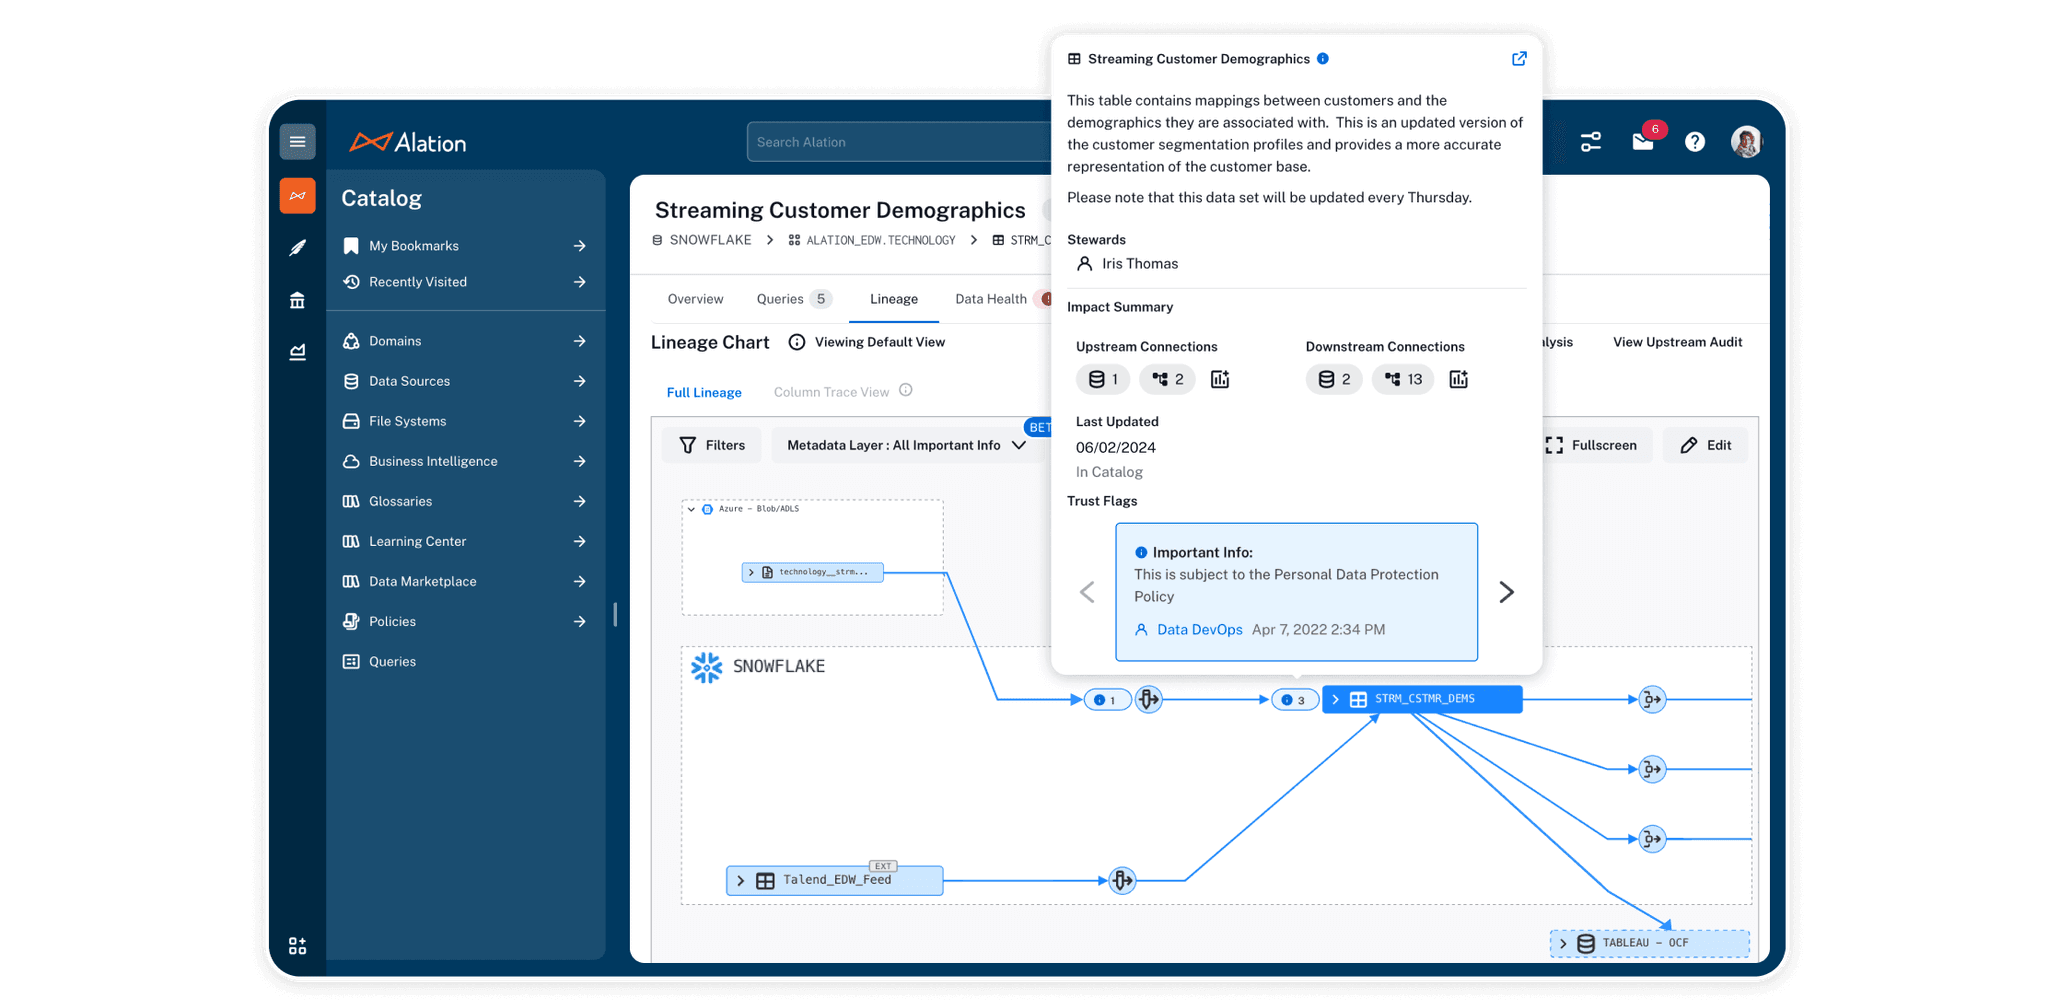Switch to Column Trace View

click(830, 391)
